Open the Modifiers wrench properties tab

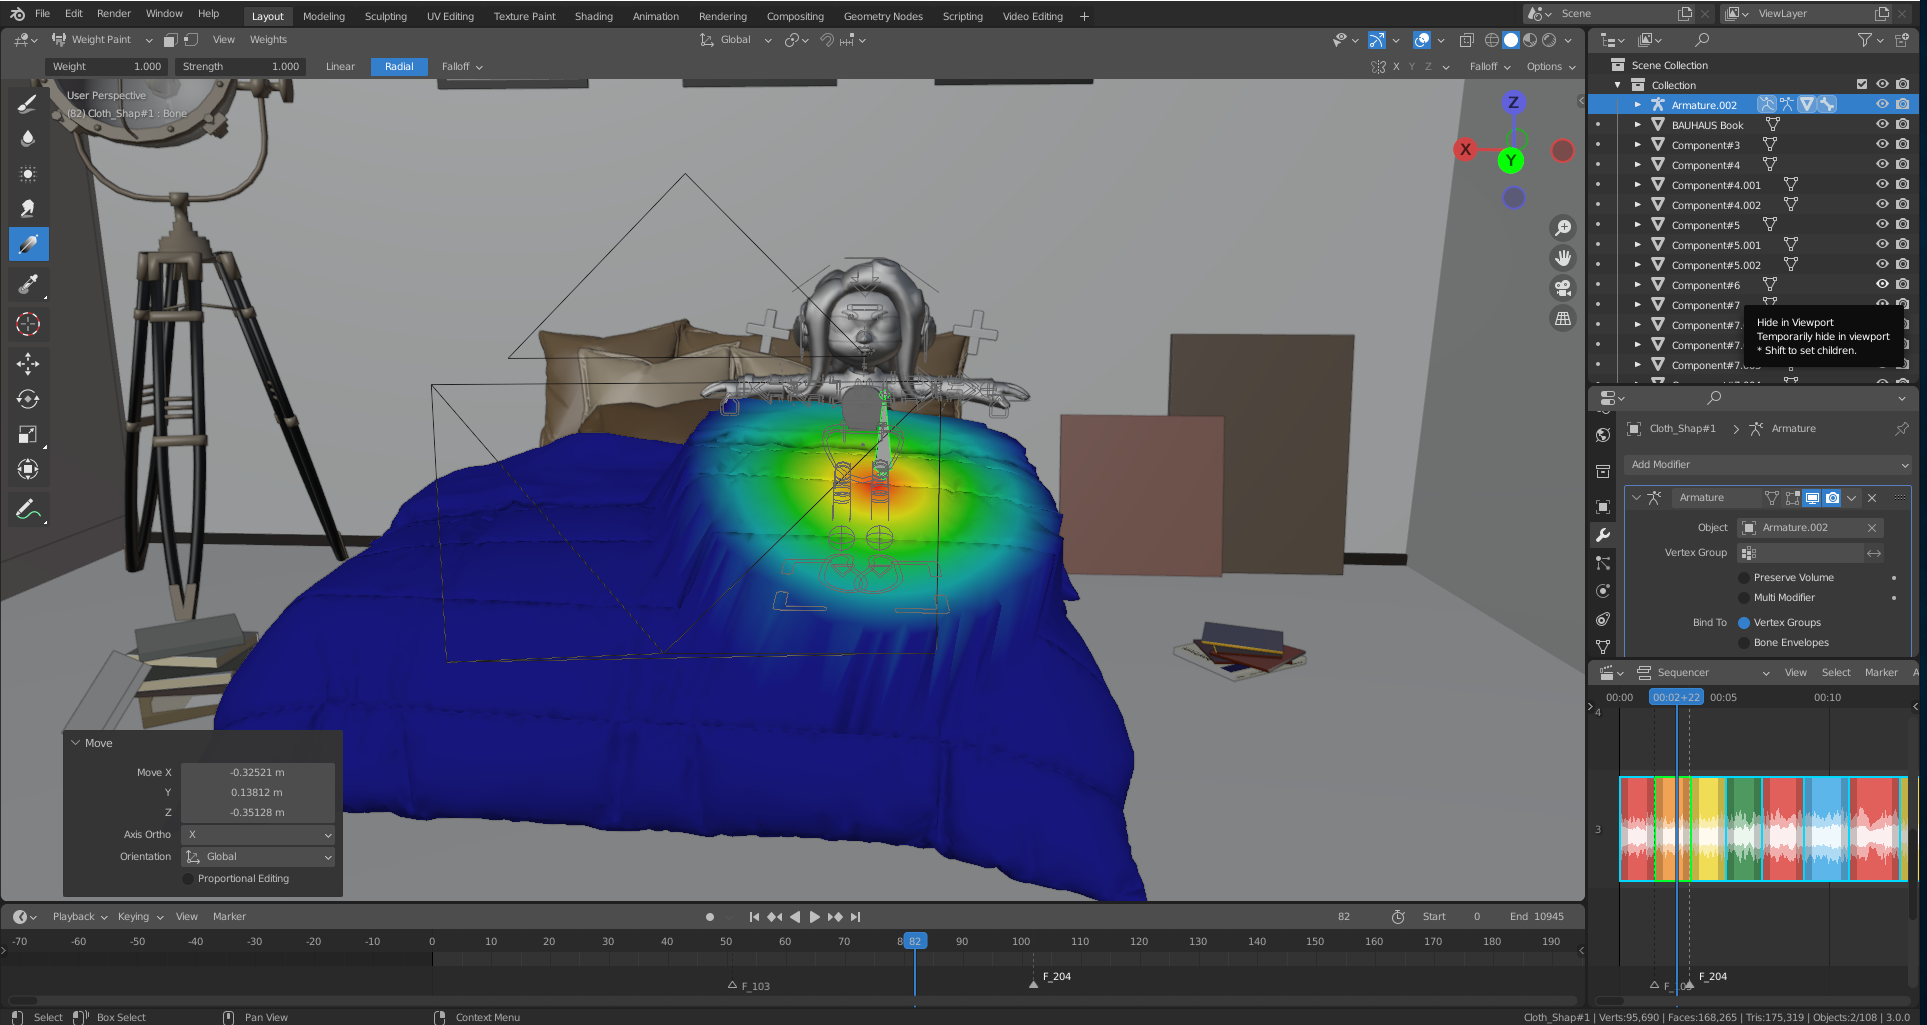pyautogui.click(x=1603, y=535)
